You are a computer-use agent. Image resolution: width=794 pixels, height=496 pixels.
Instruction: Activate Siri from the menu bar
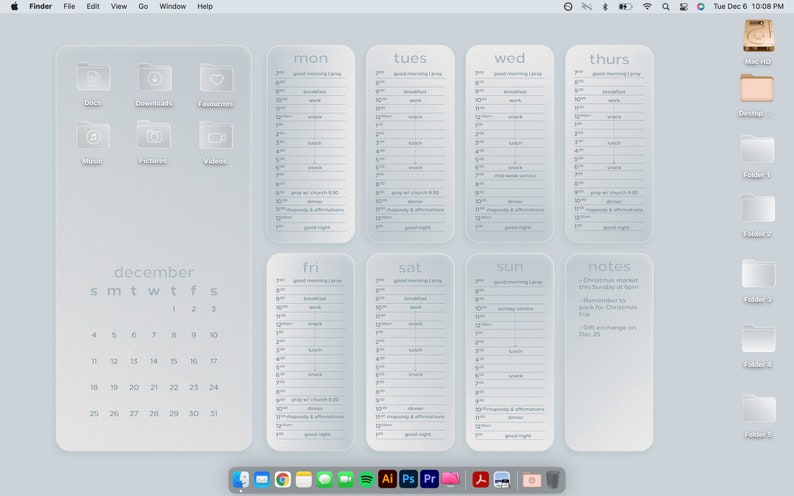point(701,7)
